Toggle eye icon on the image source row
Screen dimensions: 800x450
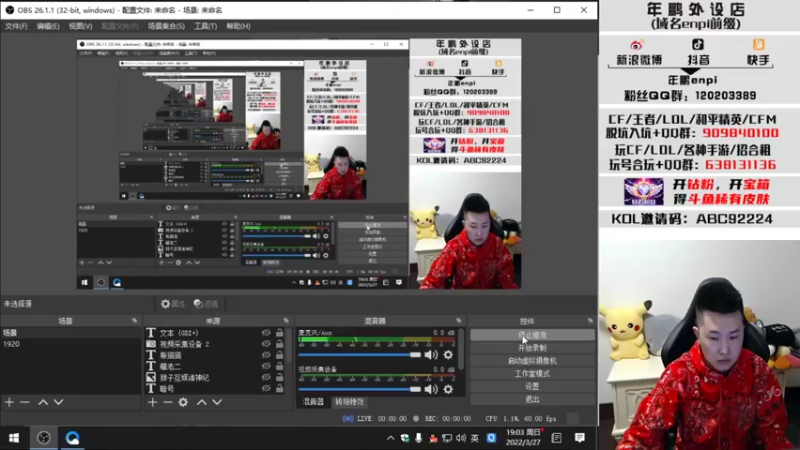[266, 377]
